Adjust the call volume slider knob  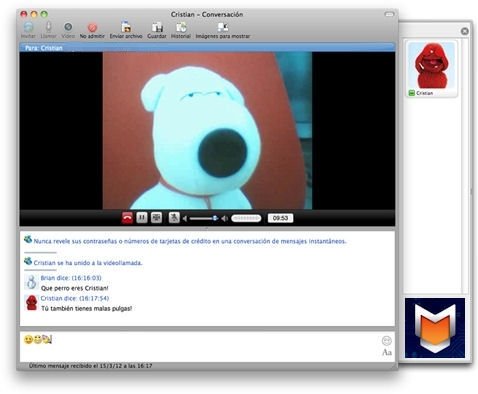click(215, 218)
